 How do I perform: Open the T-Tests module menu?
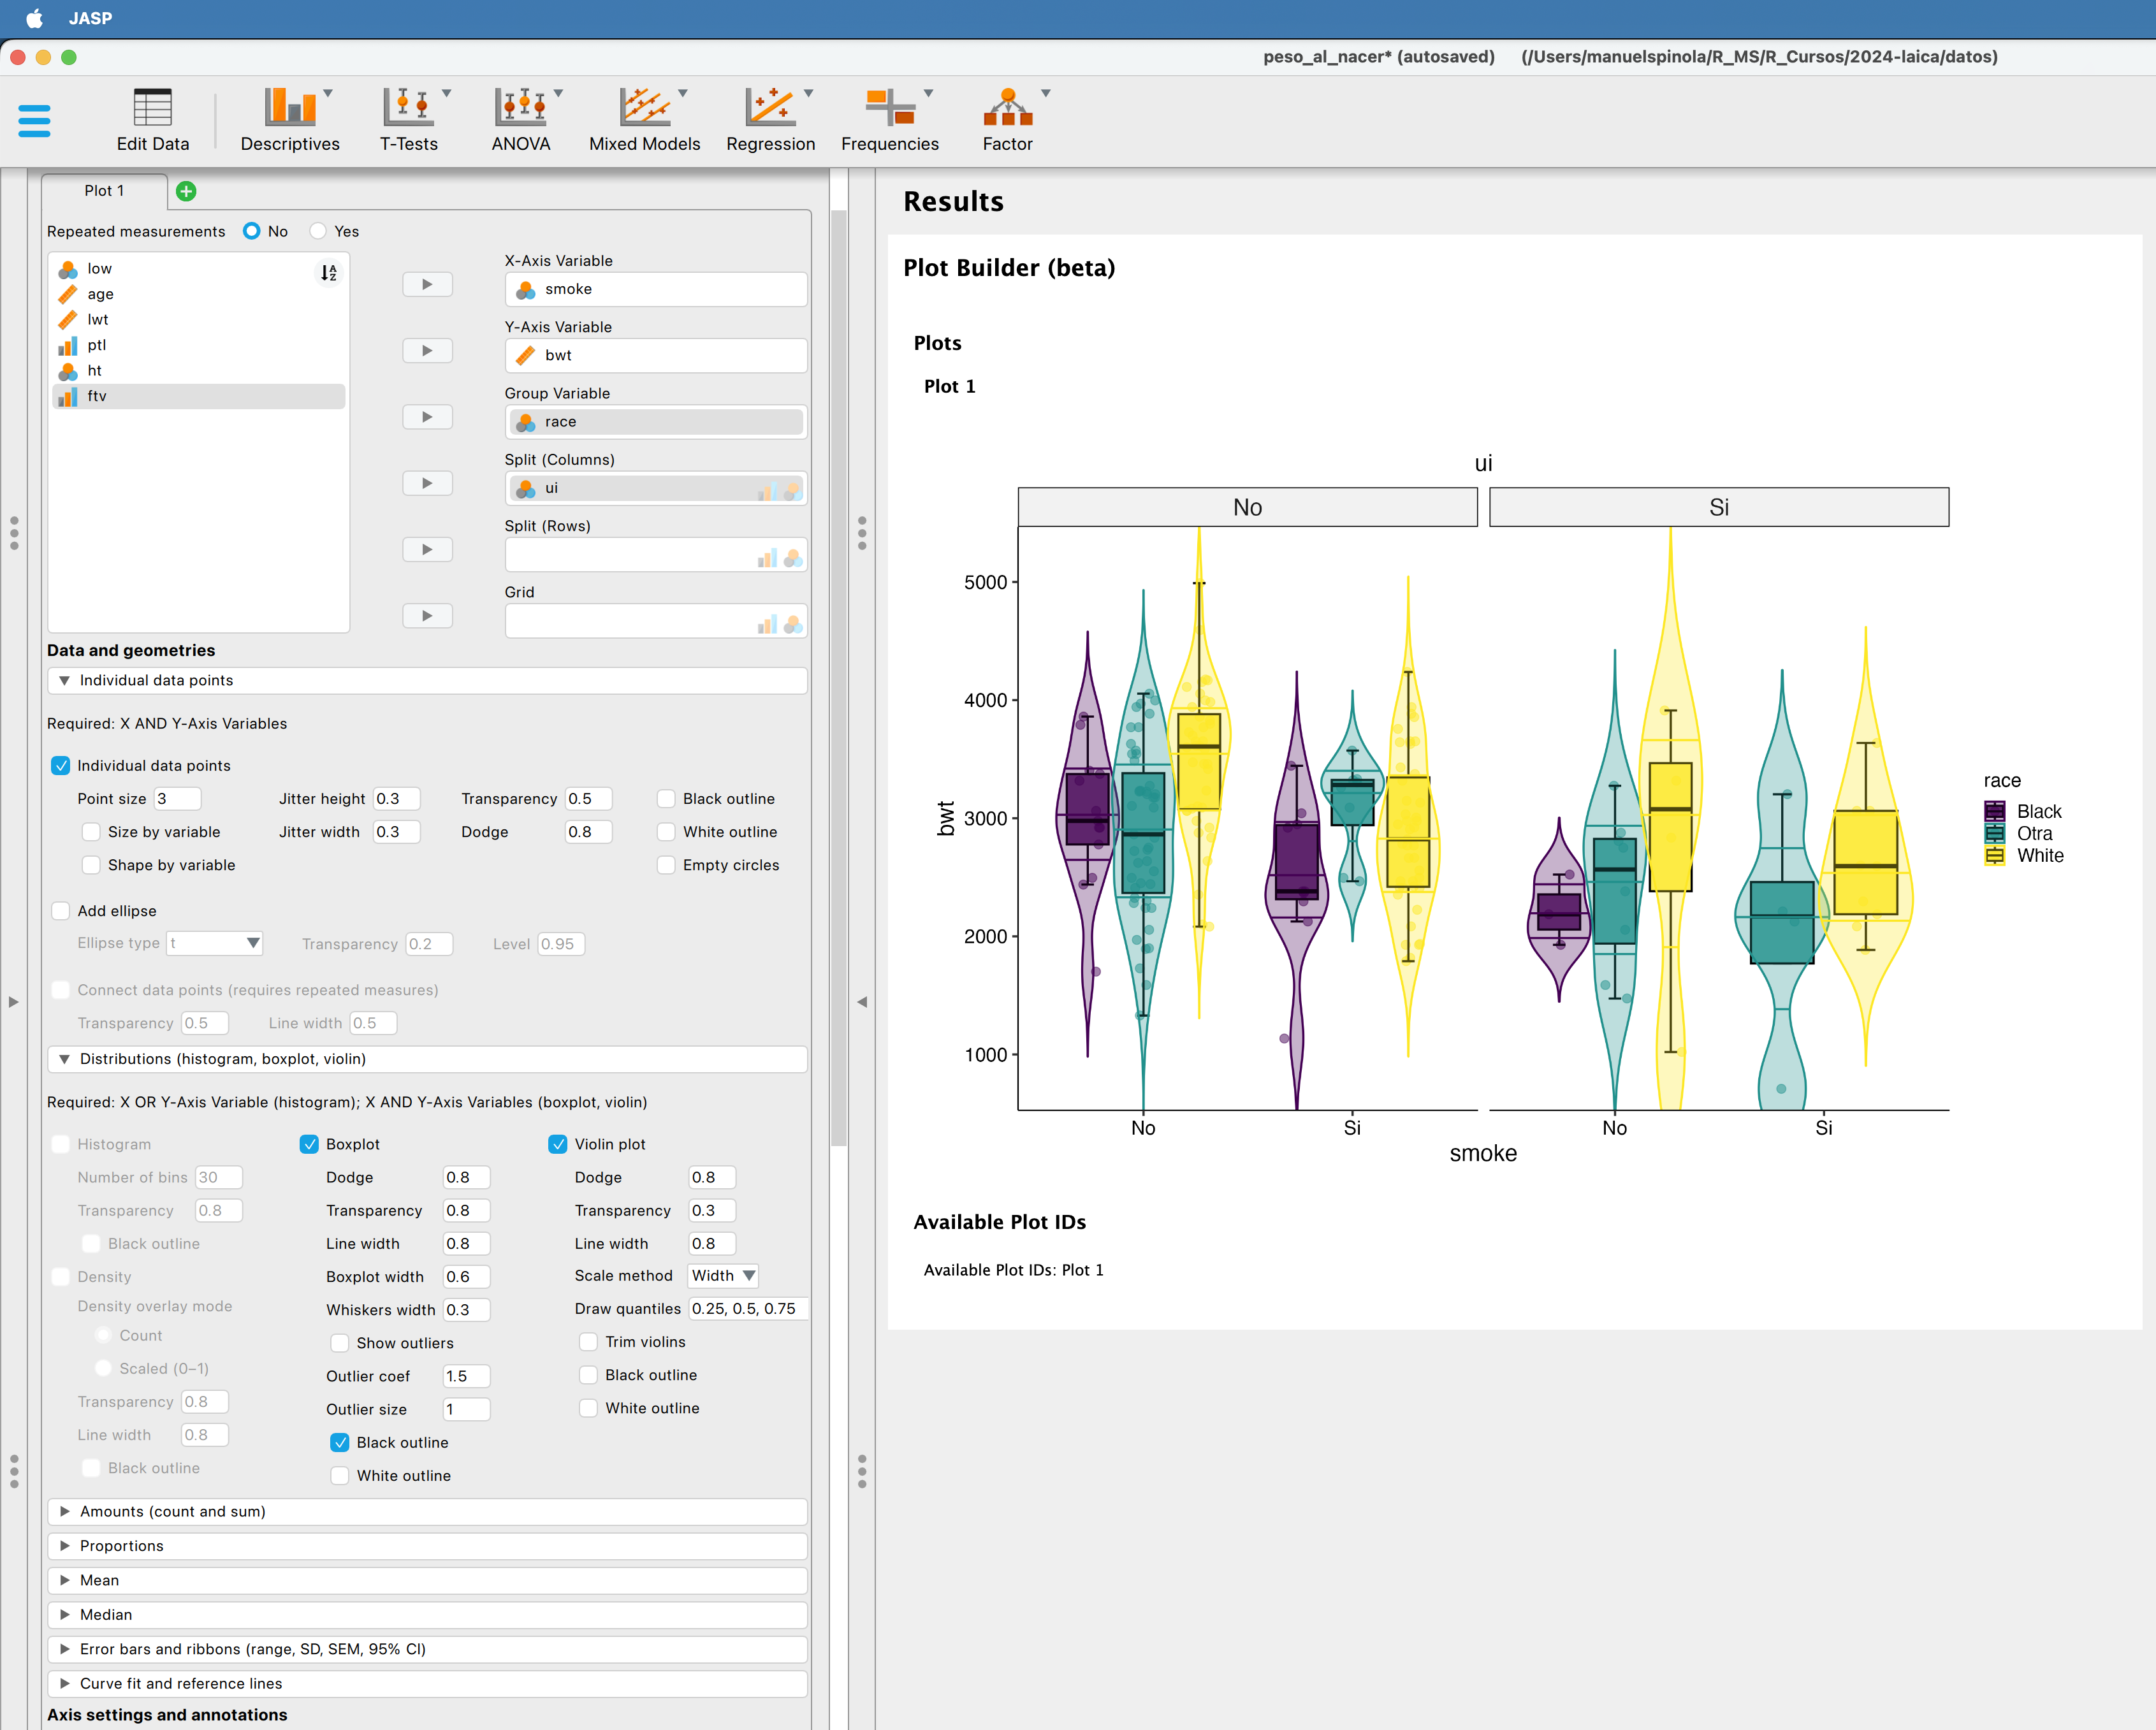(x=409, y=119)
